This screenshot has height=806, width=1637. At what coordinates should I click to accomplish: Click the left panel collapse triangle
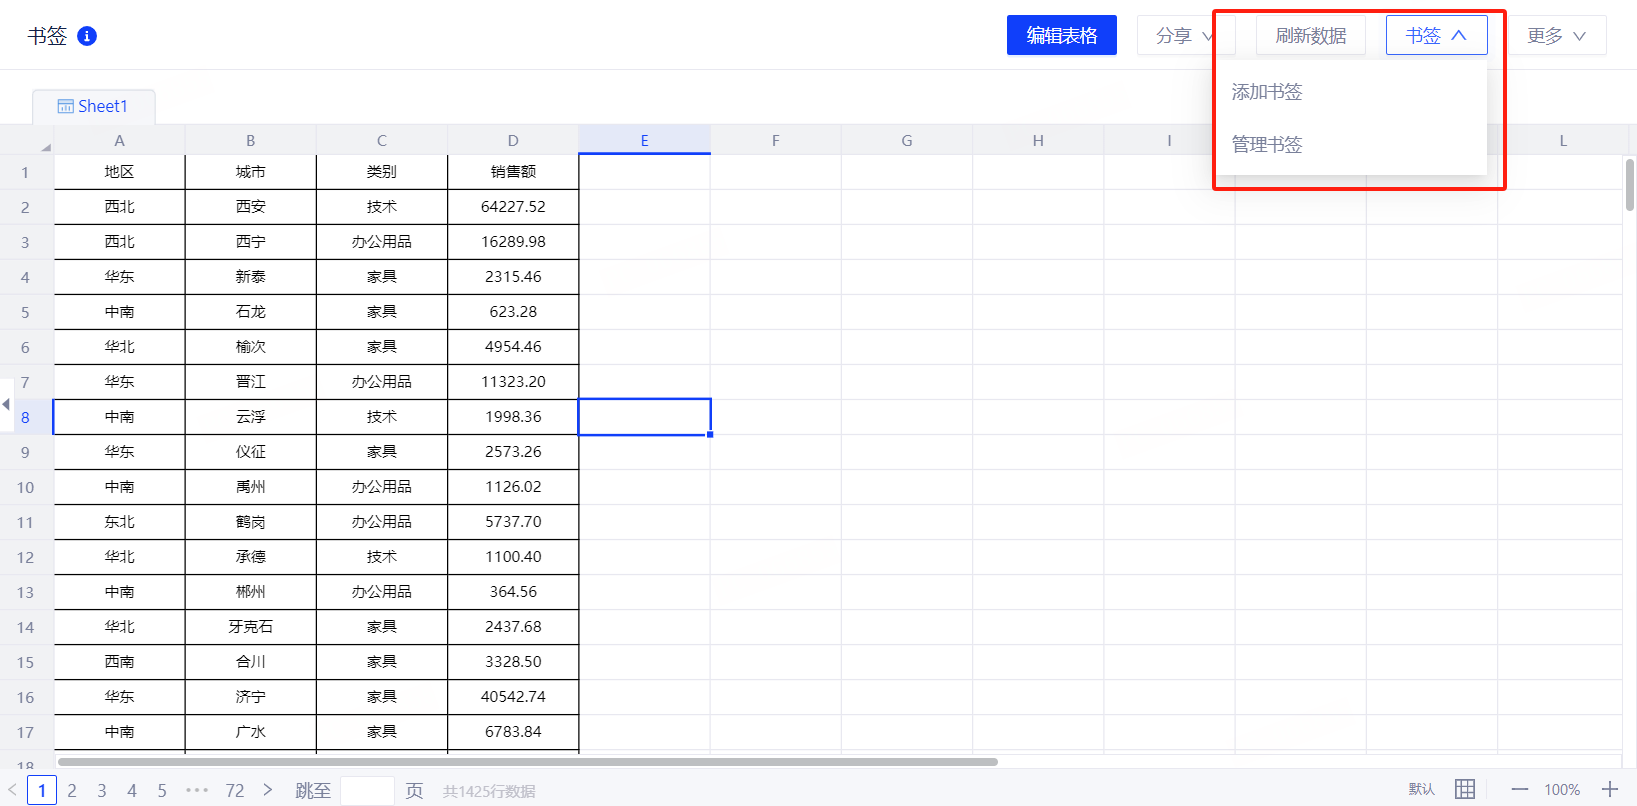(x=6, y=404)
